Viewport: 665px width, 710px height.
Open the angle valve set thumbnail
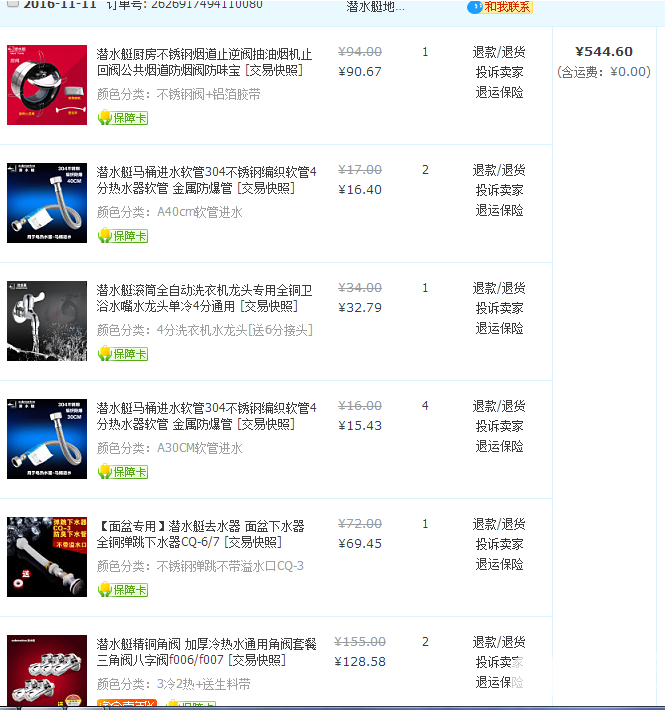(47, 671)
